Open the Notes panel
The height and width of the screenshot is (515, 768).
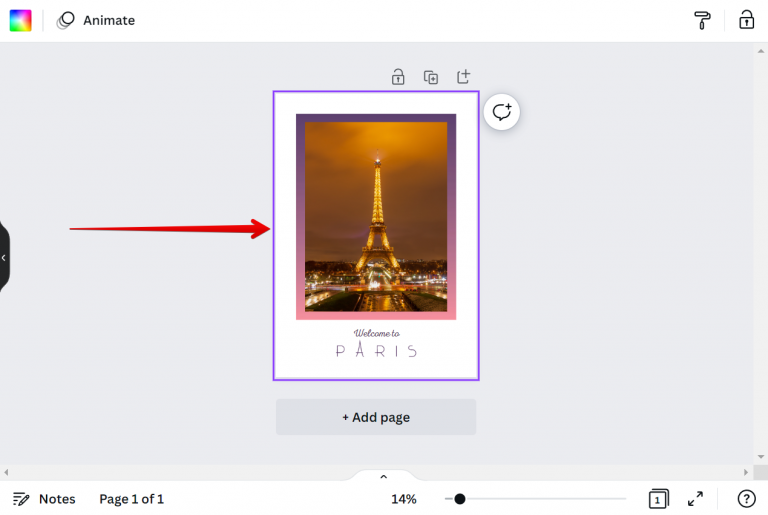point(44,499)
